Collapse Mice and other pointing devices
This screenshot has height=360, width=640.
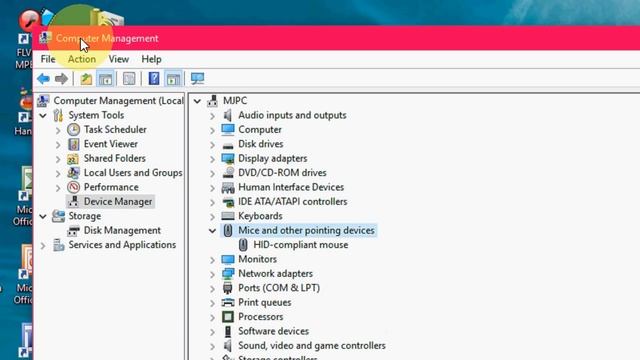pyautogui.click(x=212, y=231)
